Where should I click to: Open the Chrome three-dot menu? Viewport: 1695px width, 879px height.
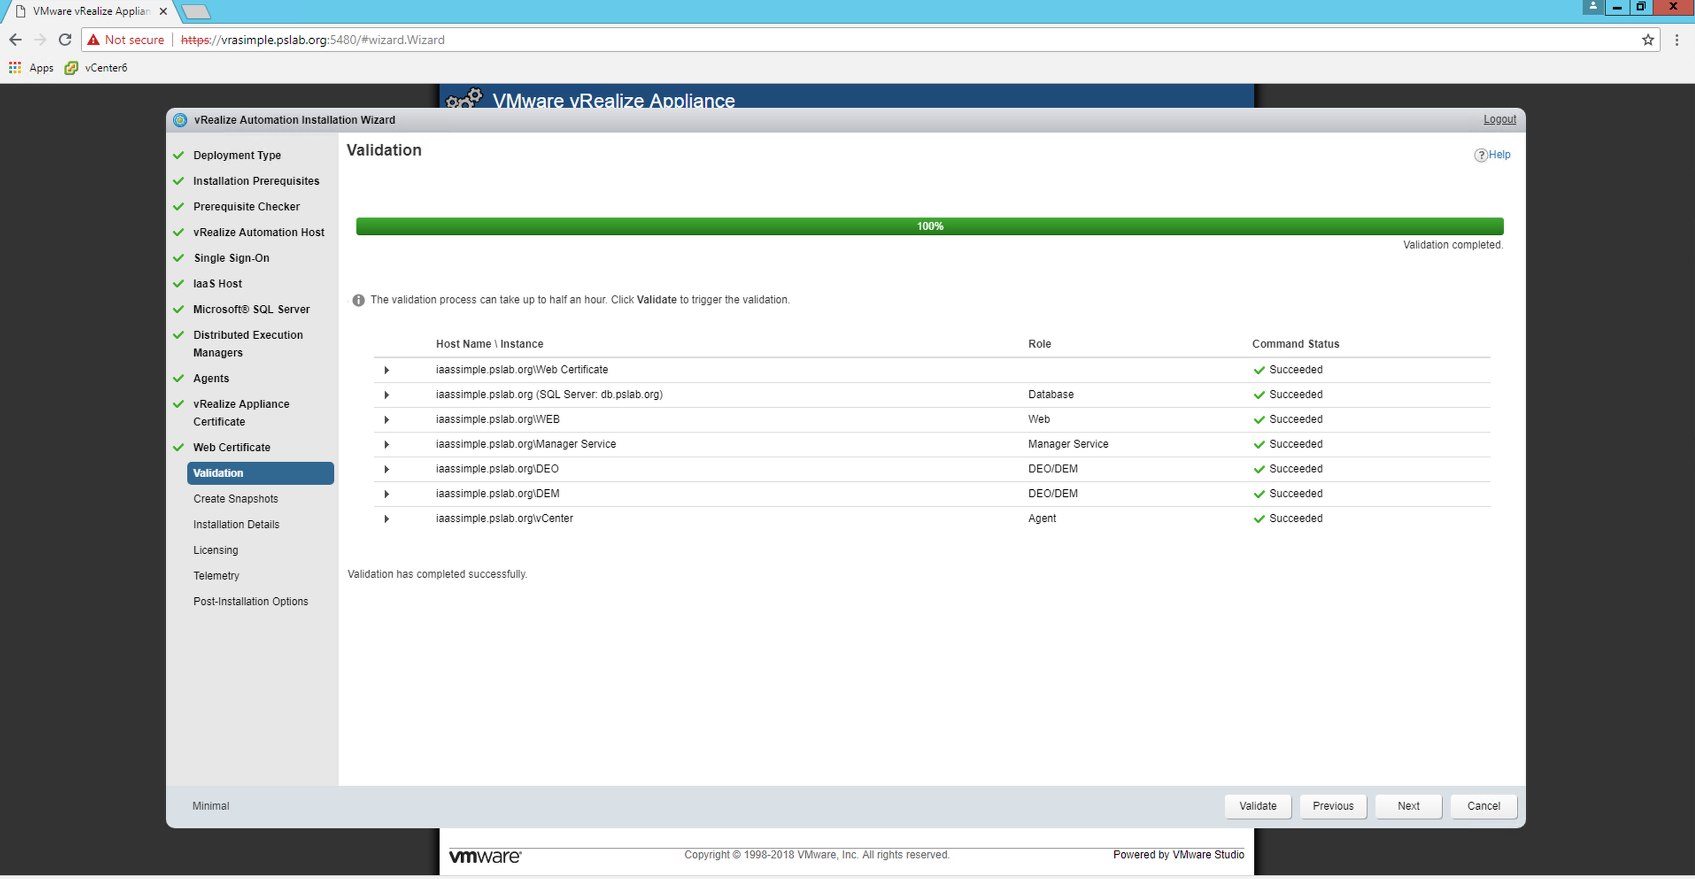pos(1677,40)
